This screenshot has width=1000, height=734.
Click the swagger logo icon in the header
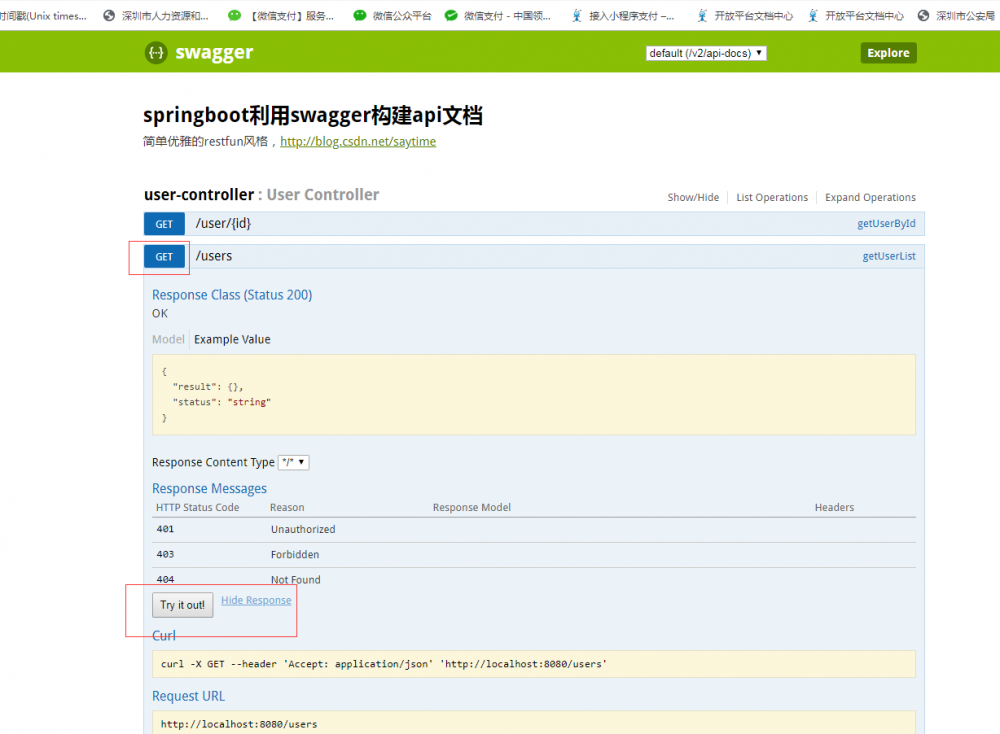(156, 51)
